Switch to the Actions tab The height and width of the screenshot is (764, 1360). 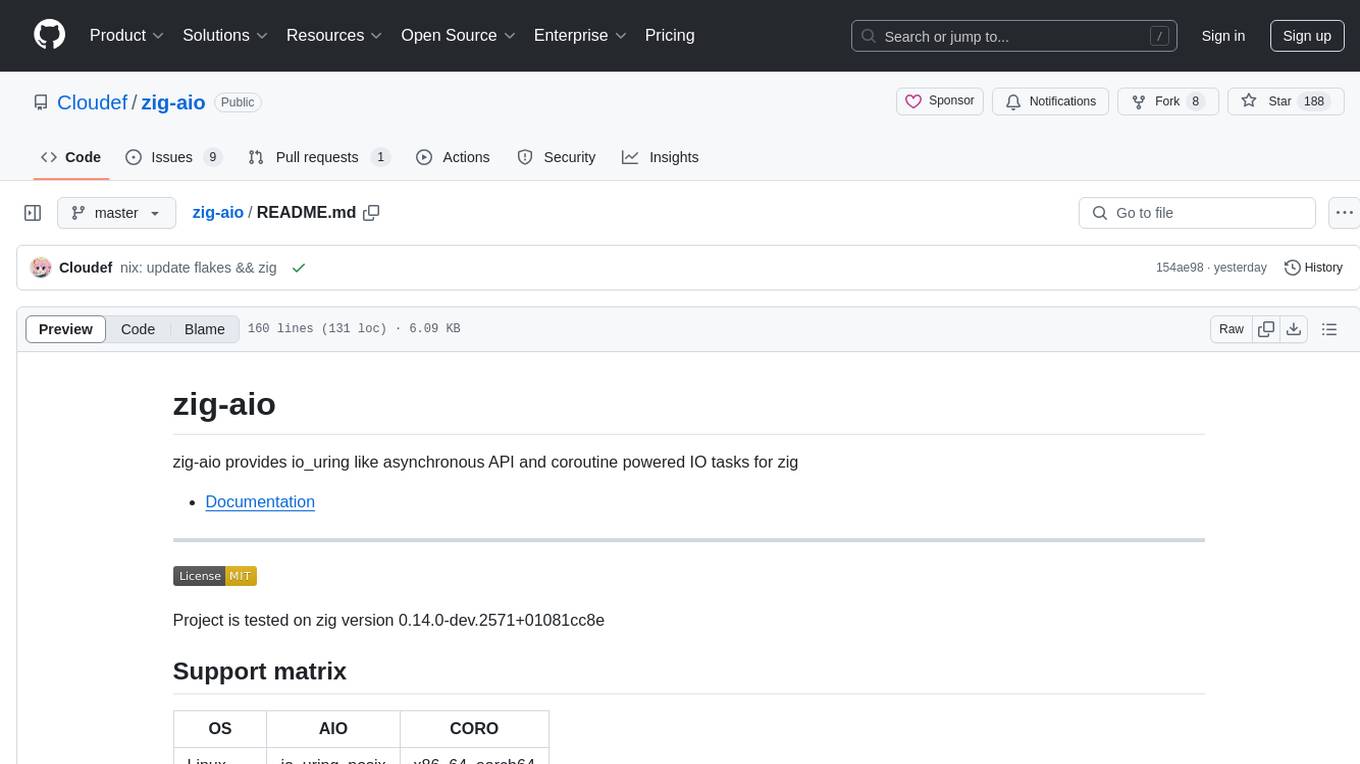[452, 157]
